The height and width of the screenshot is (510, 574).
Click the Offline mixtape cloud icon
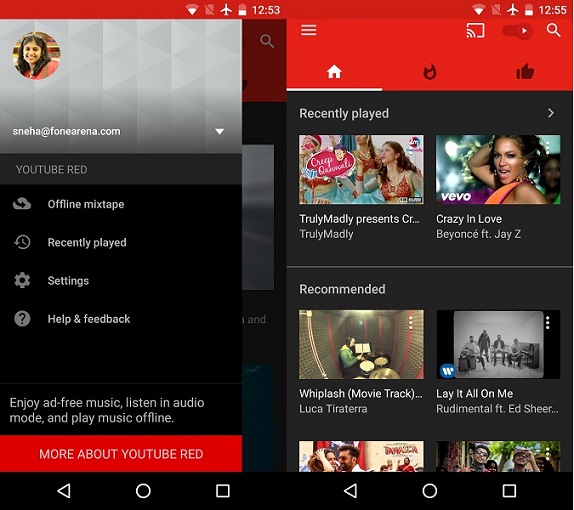pyautogui.click(x=22, y=204)
